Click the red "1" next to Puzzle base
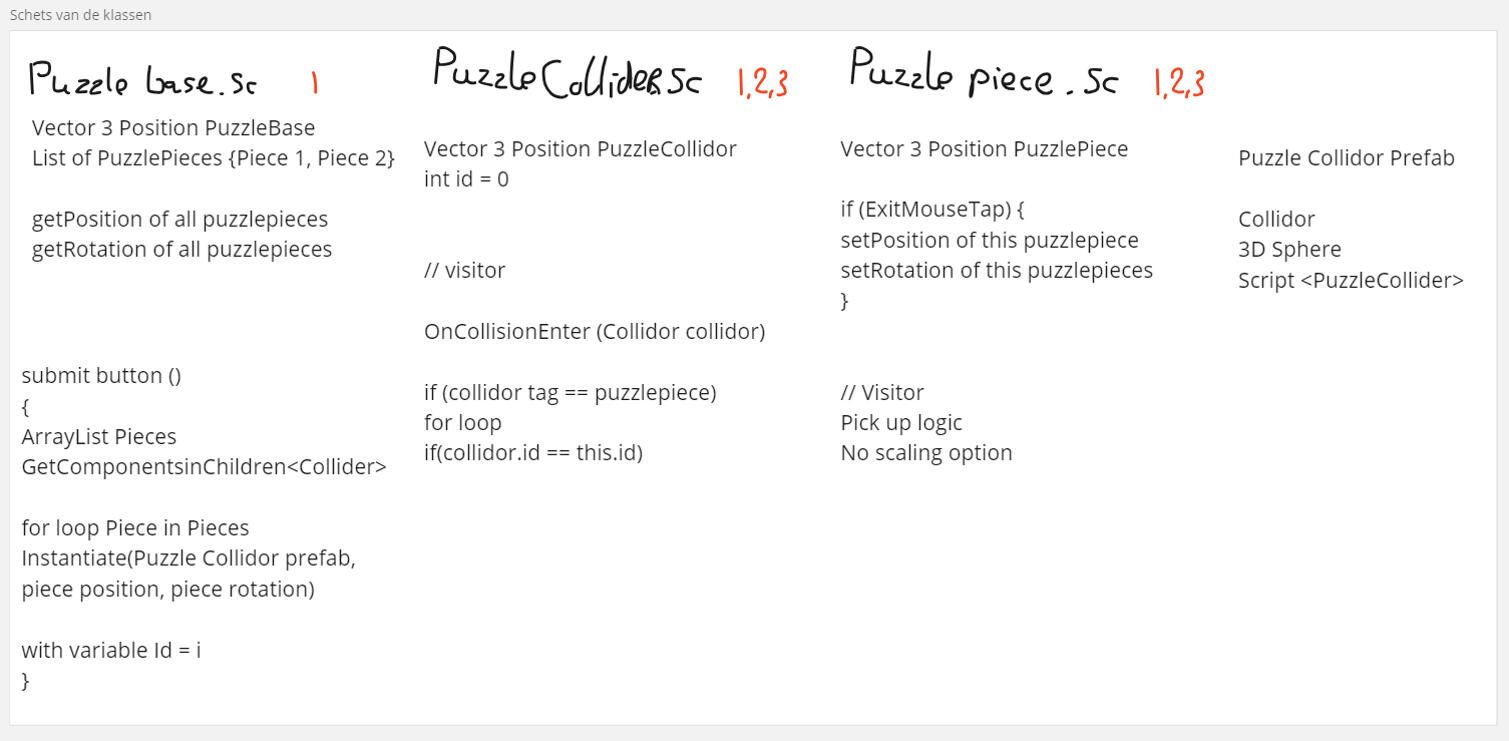The image size is (1509, 741). tap(314, 83)
